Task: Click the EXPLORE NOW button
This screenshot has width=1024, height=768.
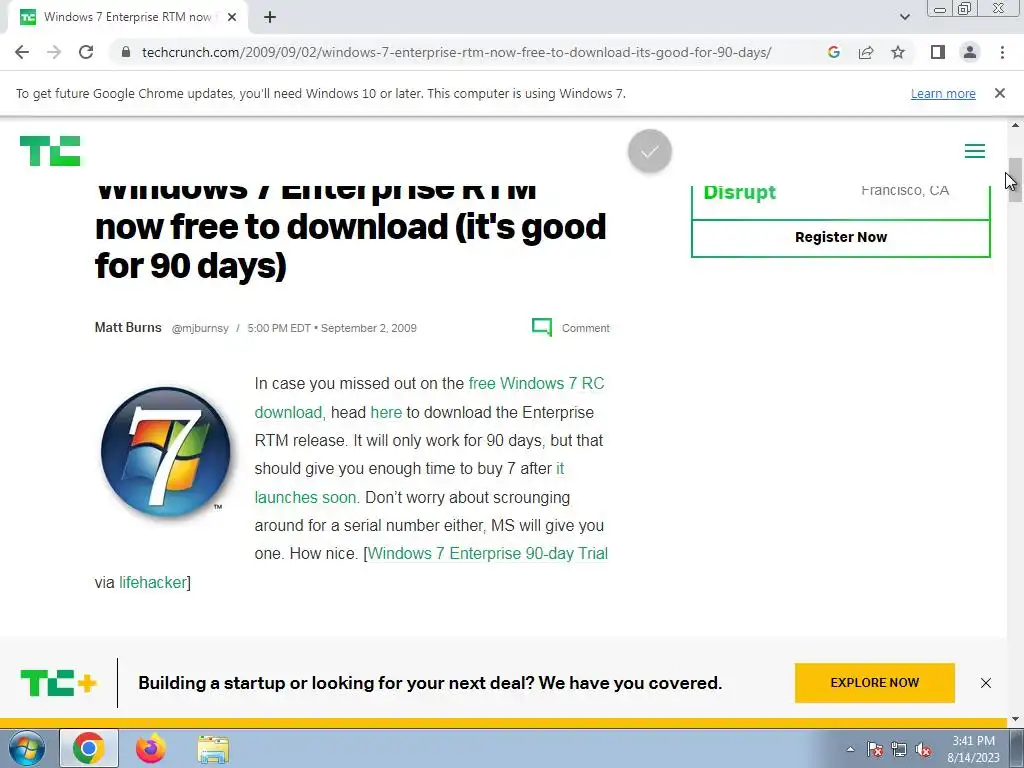Action: [874, 683]
